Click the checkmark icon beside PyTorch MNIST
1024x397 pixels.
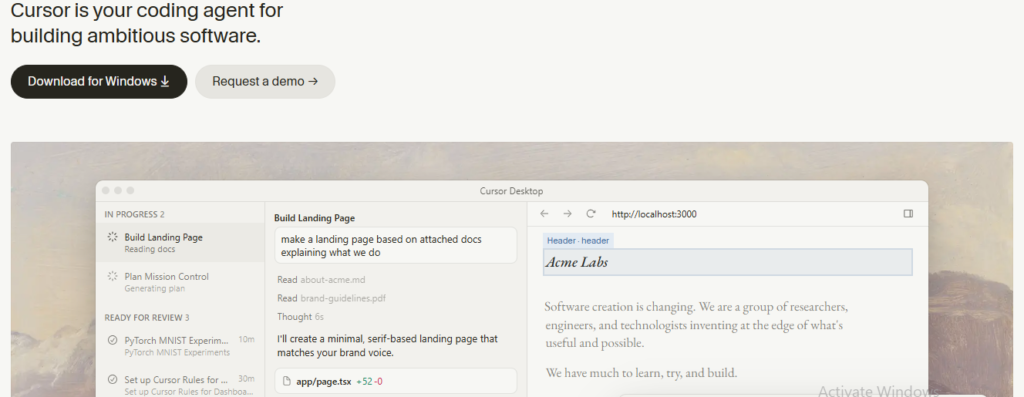tap(112, 340)
